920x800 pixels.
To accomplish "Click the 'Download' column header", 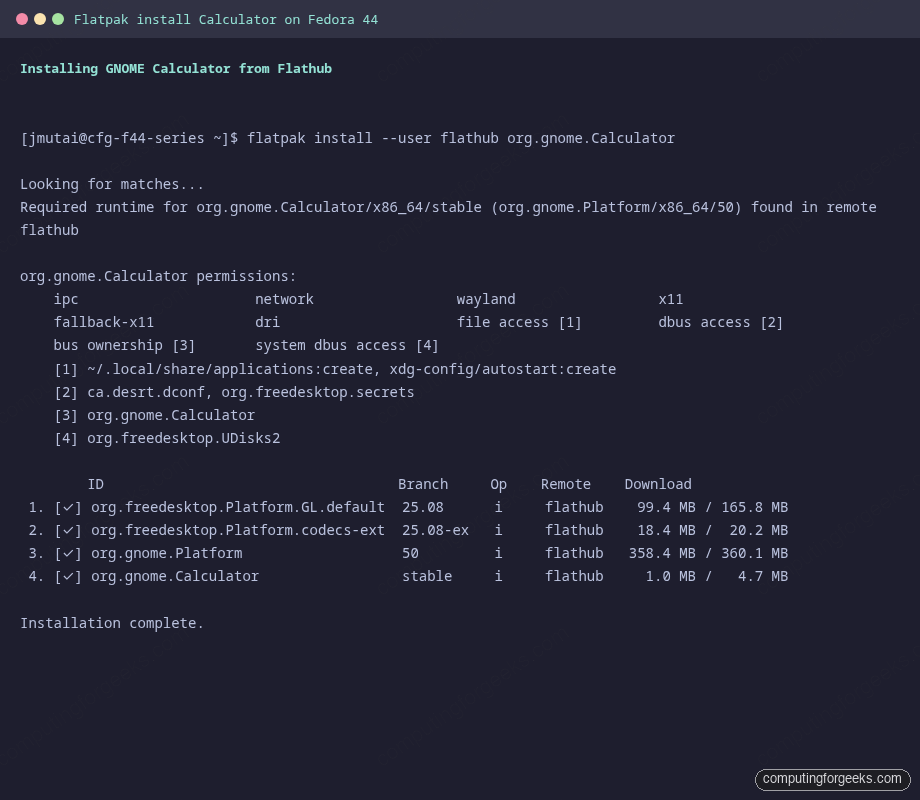I will [658, 484].
